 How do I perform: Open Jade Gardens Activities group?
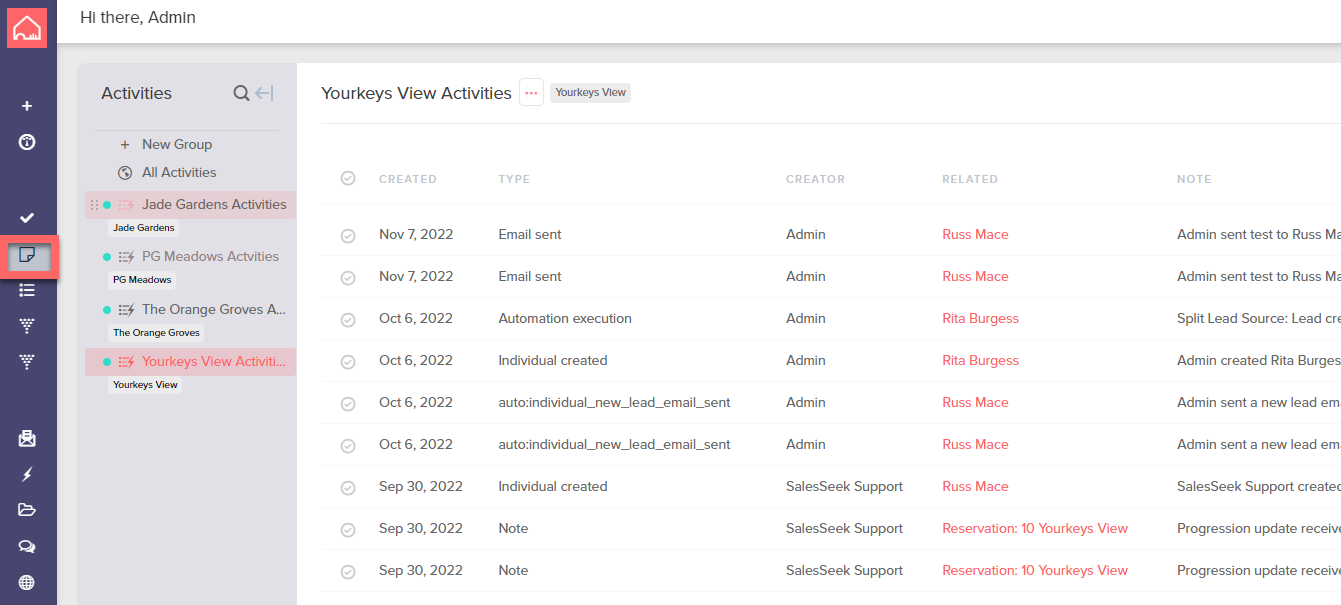point(214,204)
